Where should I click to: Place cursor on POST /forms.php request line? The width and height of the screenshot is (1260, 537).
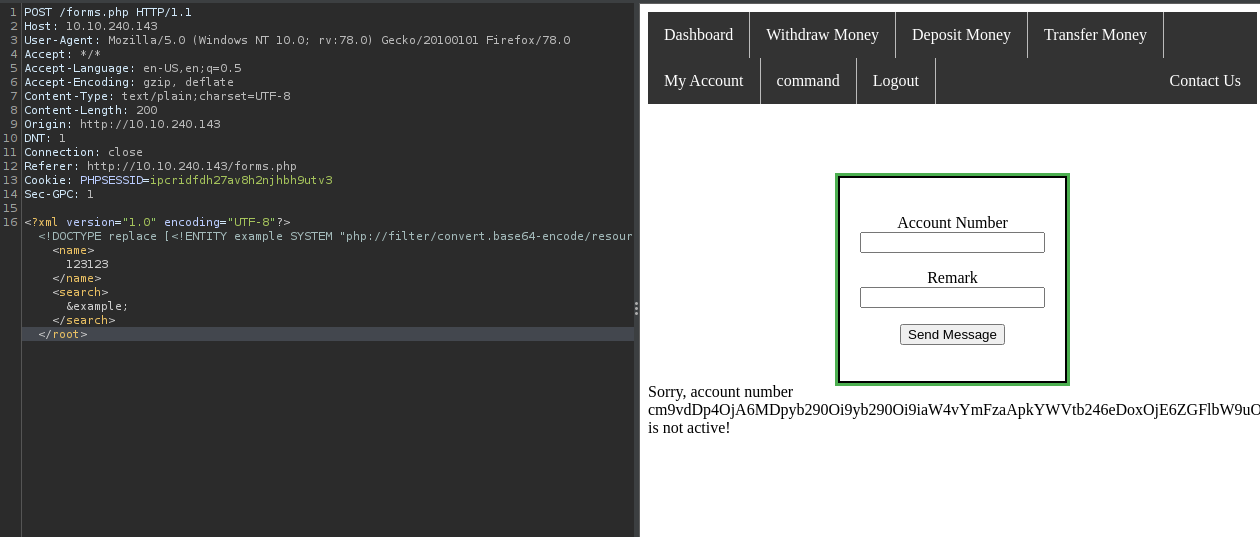[108, 12]
